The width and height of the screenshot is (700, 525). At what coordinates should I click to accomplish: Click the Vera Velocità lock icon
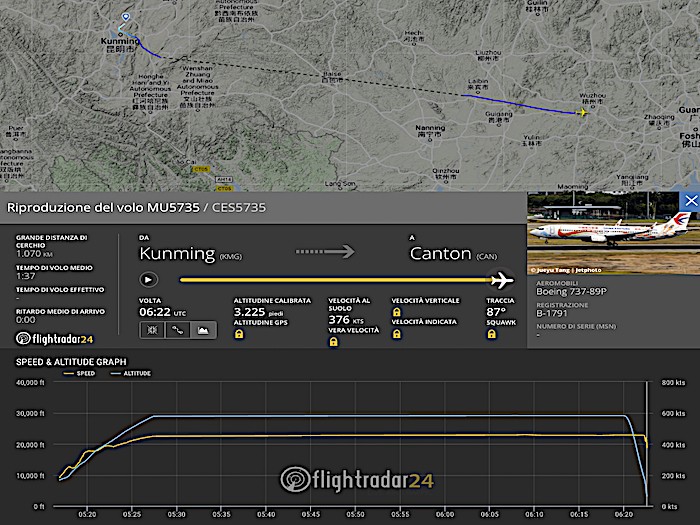pos(333,342)
